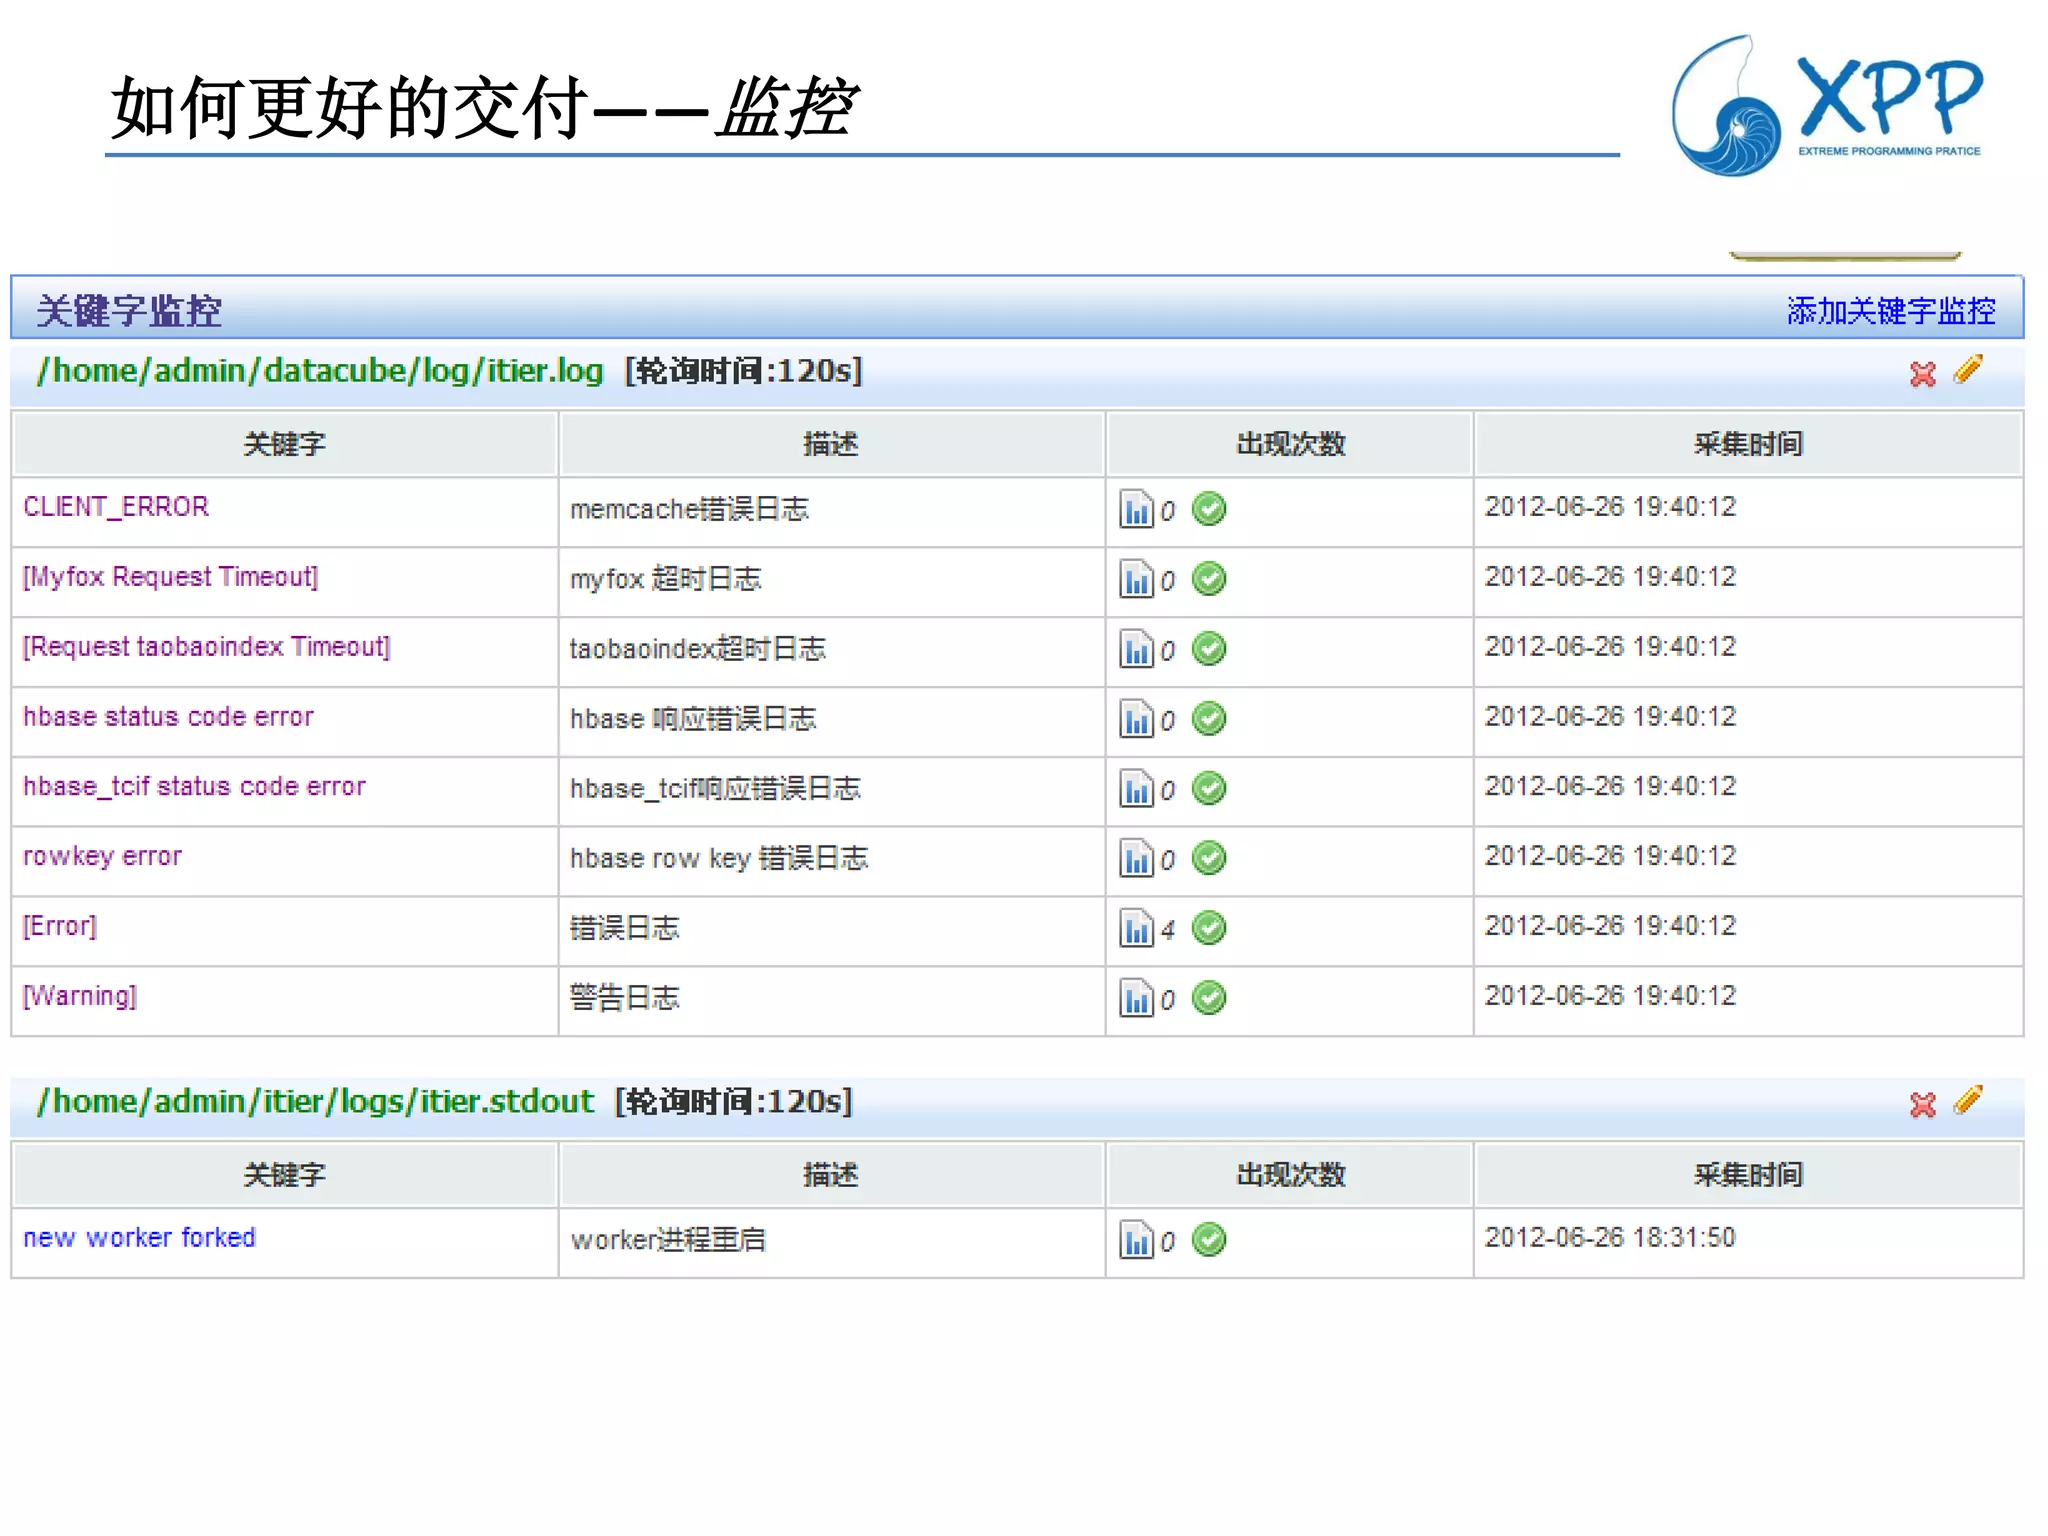Open [Request taobaoindex Timeout] keyword link

pos(206,647)
